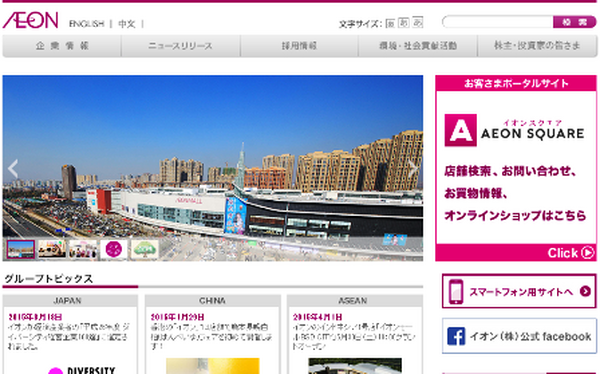Click the Facebook logo icon
This screenshot has height=374, width=600.
pos(456,336)
